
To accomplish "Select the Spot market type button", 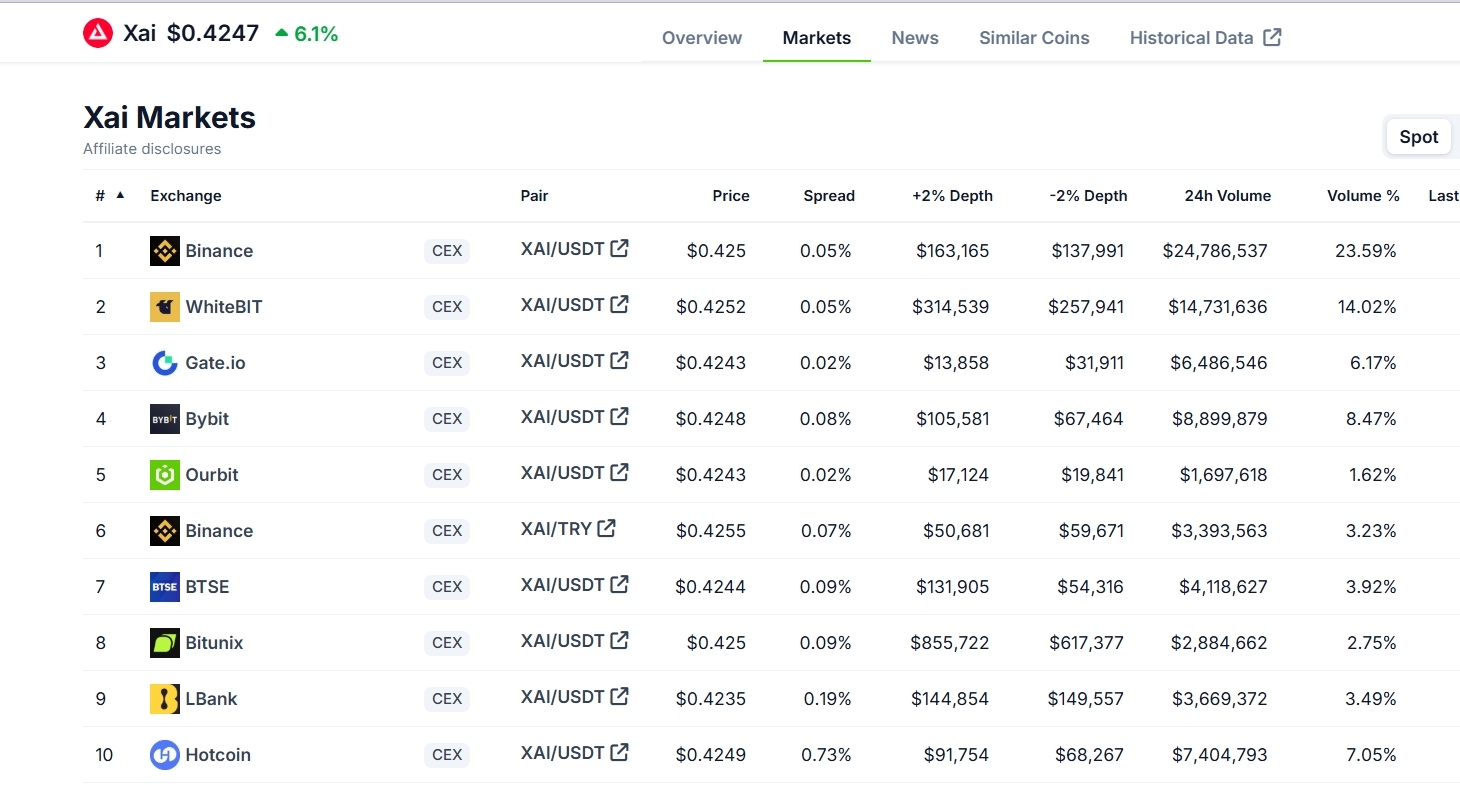I will coord(1418,137).
